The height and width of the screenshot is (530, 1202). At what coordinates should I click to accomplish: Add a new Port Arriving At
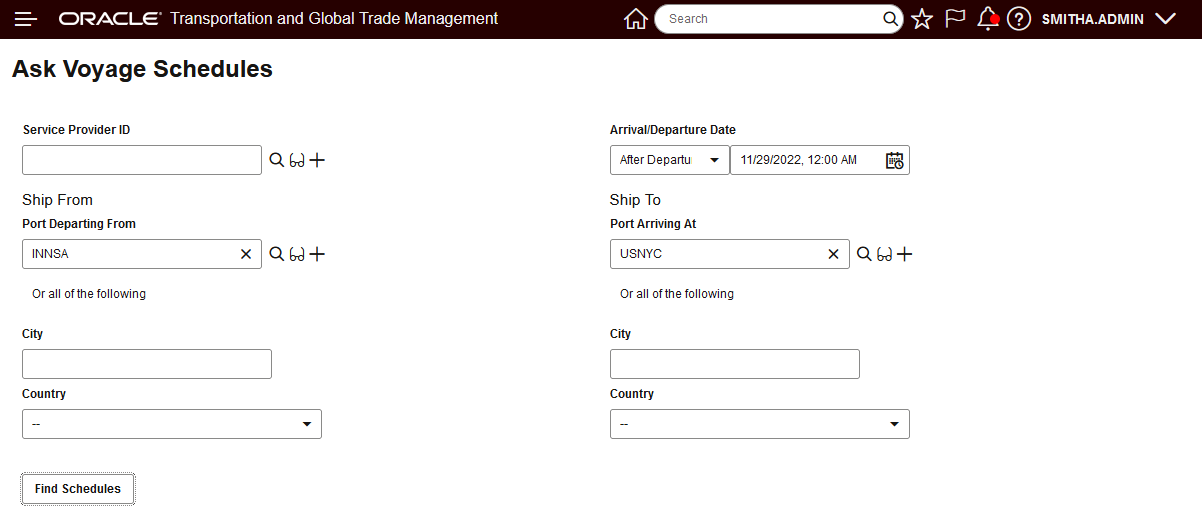904,254
